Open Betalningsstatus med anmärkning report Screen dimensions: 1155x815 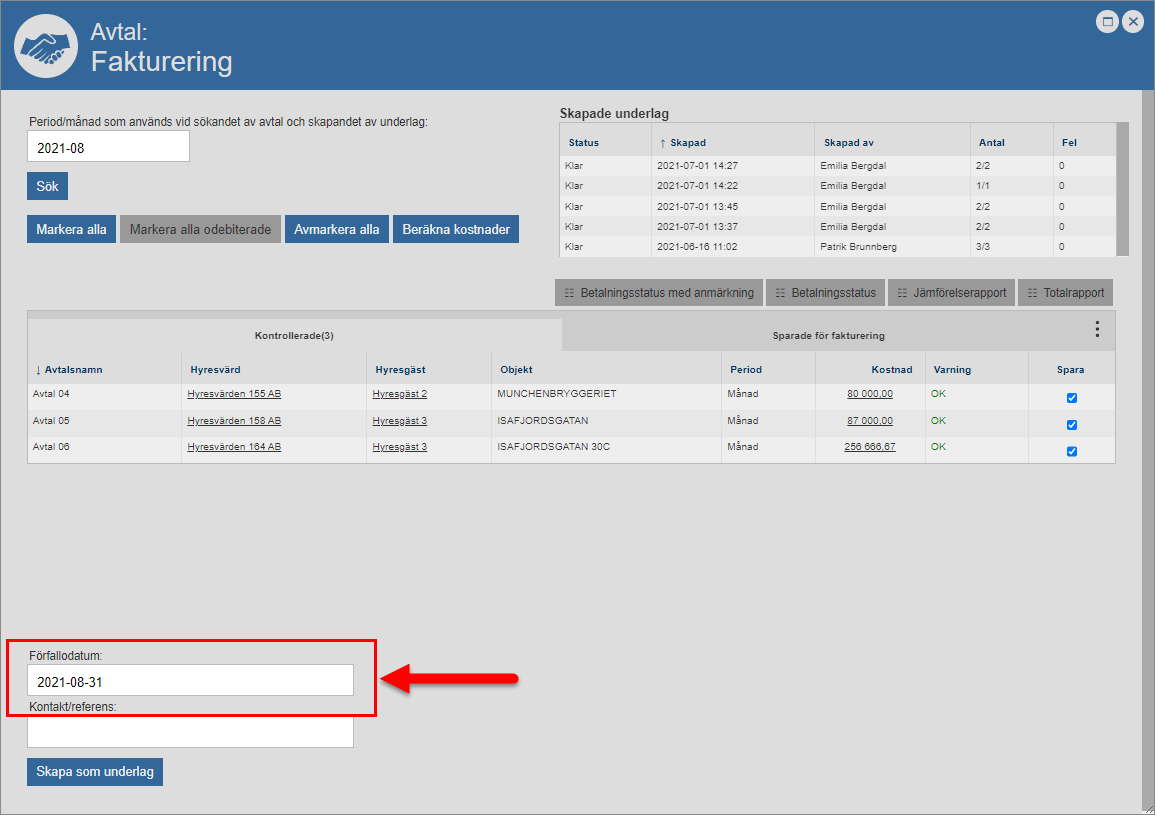click(659, 293)
